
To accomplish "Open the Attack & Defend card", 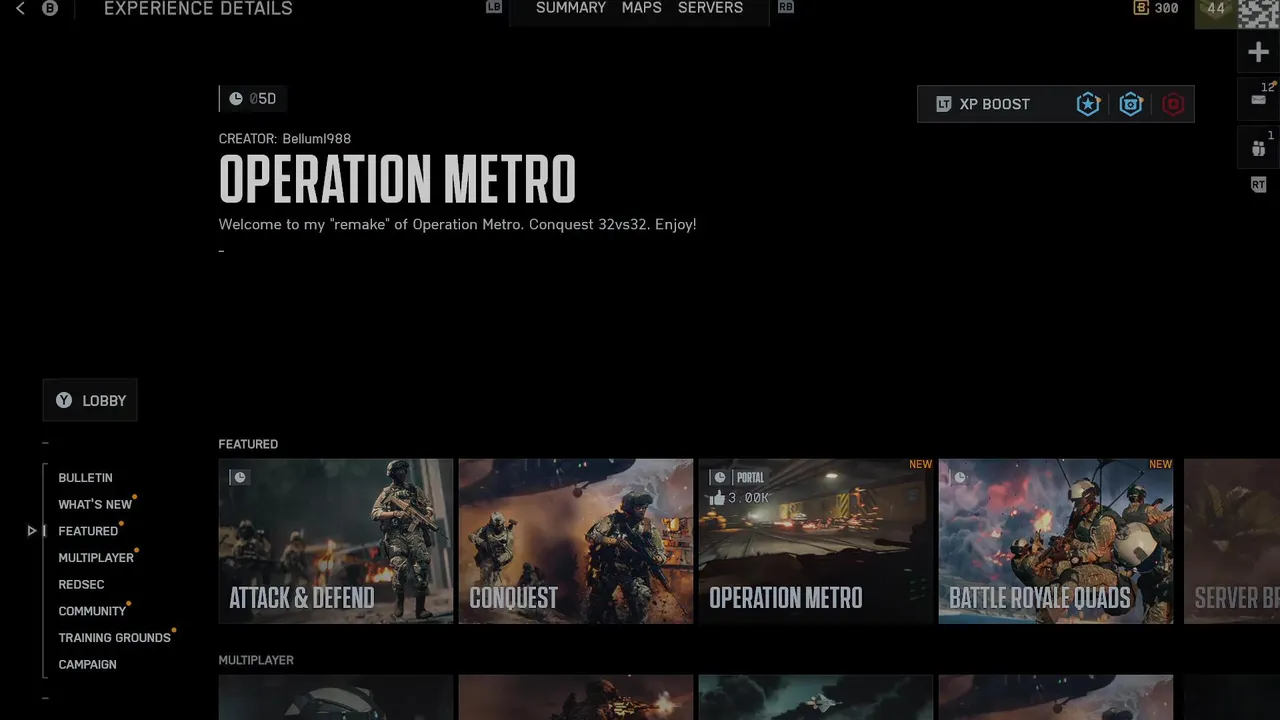I will tap(336, 541).
